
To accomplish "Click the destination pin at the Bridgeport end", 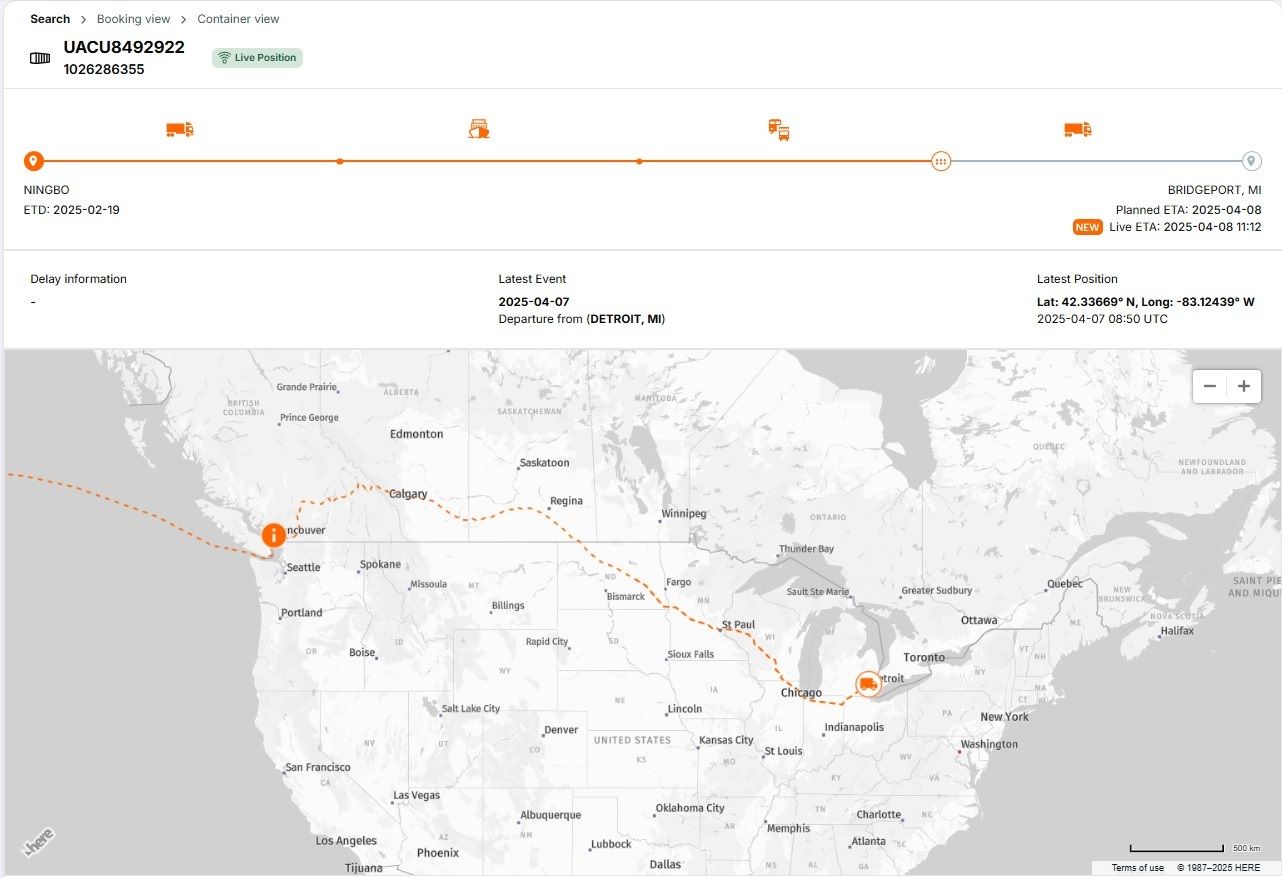I will point(1252,160).
